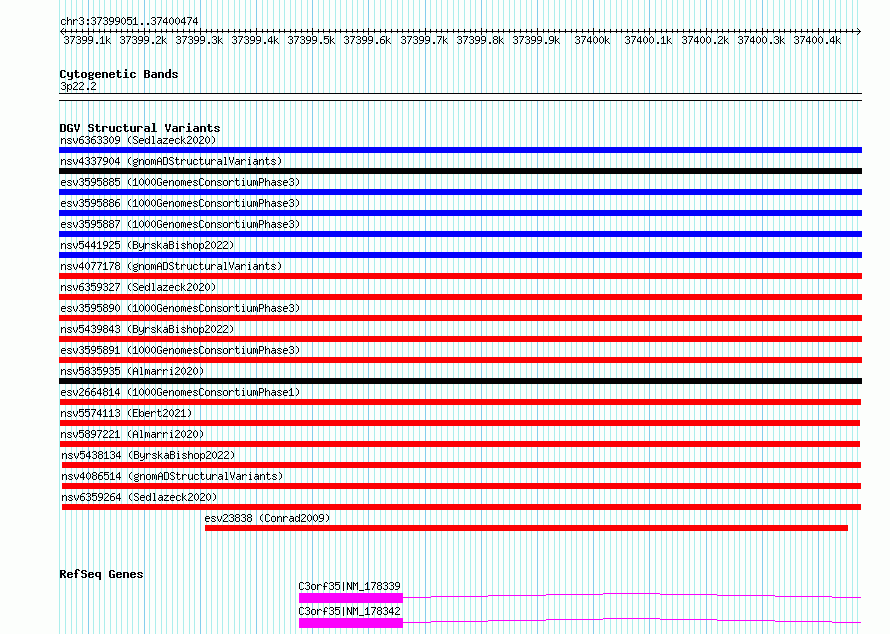Open nsv5897221 (Almarri2020) label
The width and height of the screenshot is (890, 634).
pos(132,434)
